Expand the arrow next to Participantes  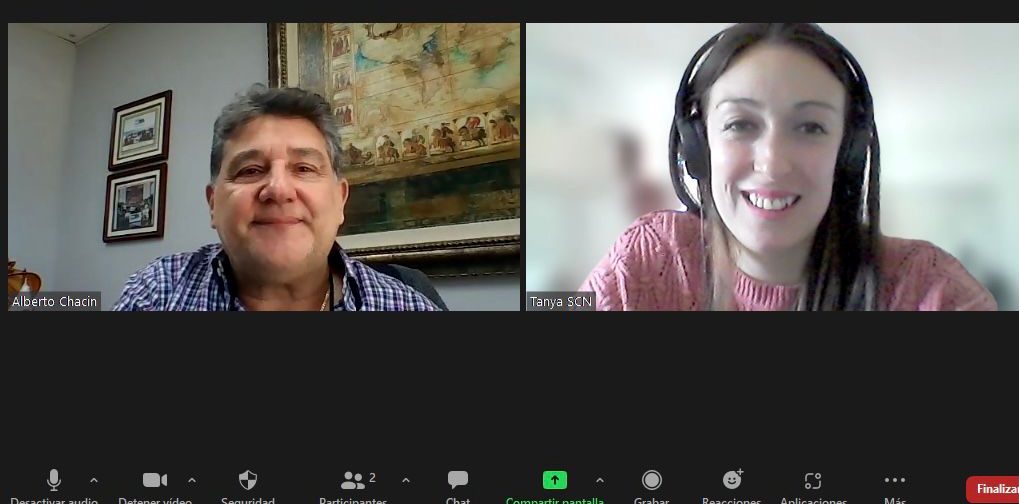coord(406,480)
